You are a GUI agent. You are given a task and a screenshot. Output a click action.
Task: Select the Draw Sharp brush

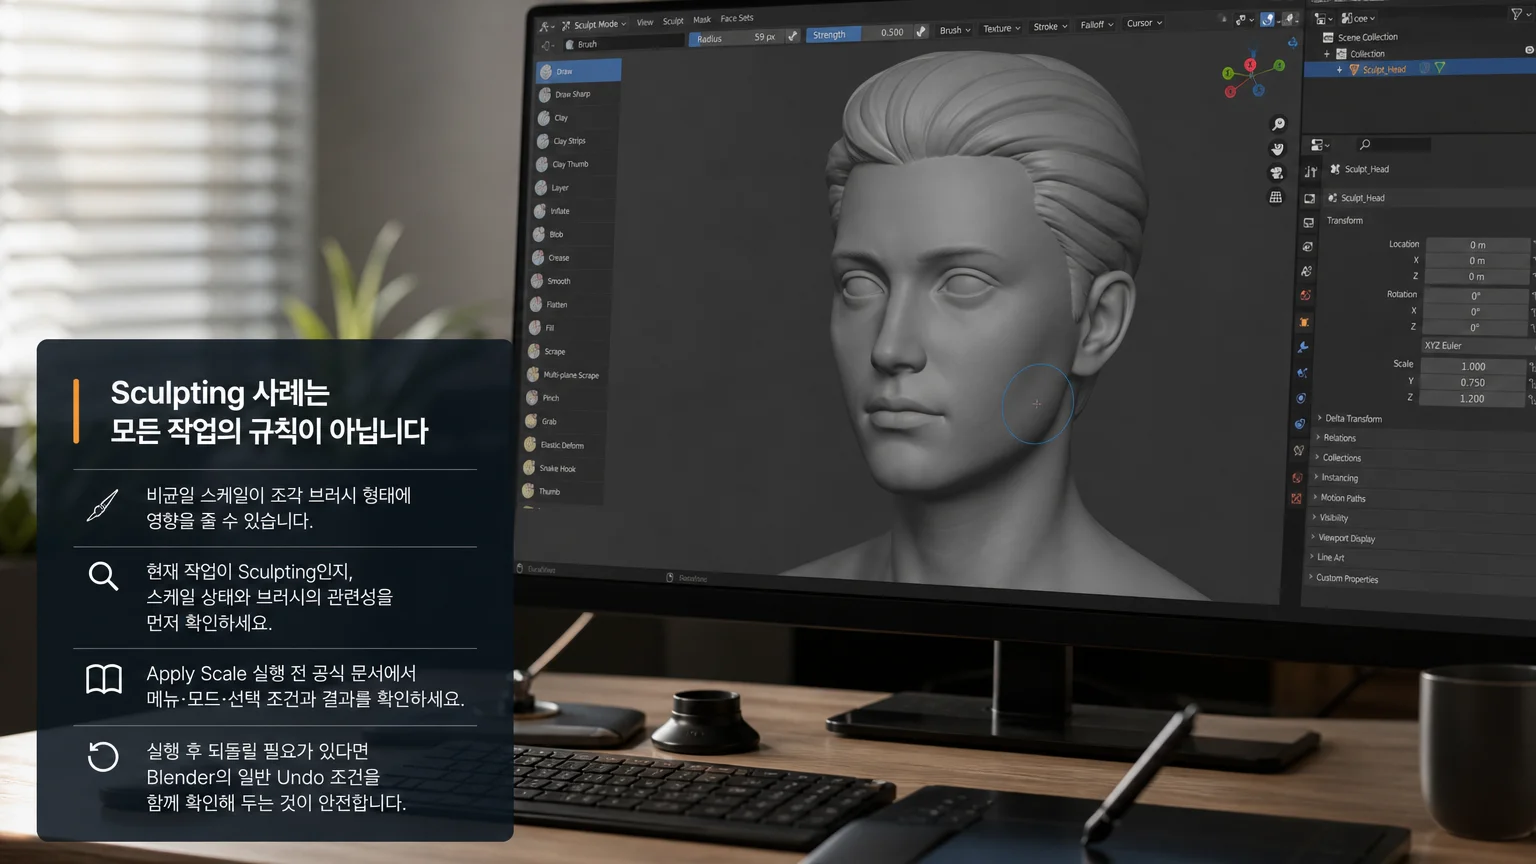[577, 94]
